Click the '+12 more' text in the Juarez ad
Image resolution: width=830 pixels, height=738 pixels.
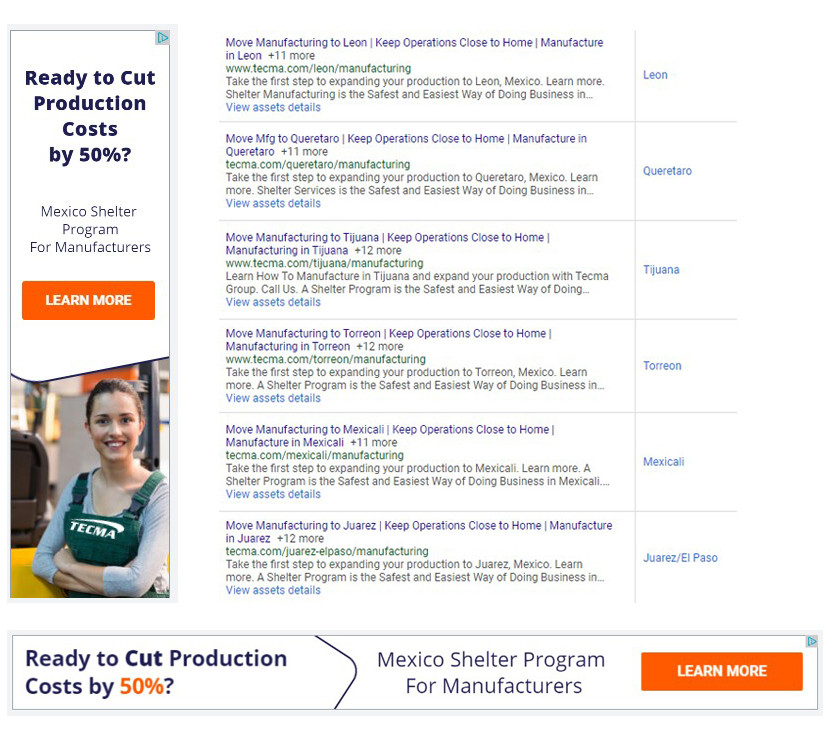300,538
